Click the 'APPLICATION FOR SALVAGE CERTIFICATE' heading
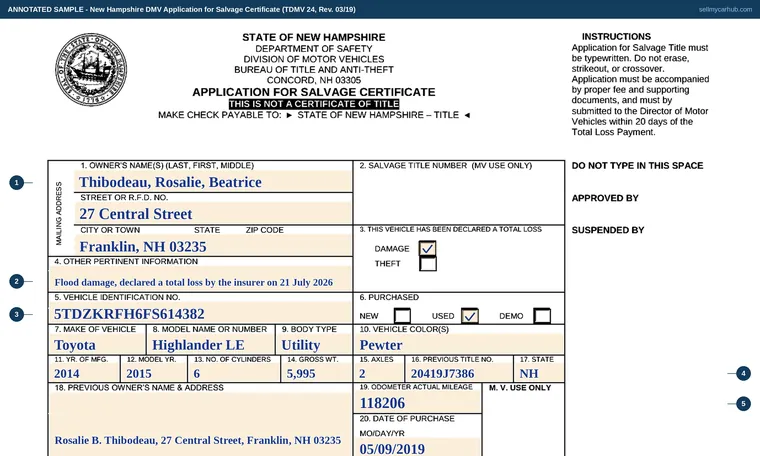The width and height of the screenshot is (760, 456). point(314,92)
